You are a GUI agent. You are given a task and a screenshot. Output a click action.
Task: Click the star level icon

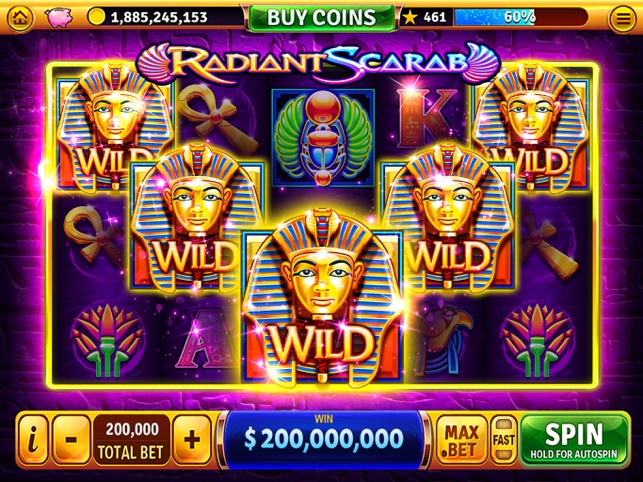click(410, 17)
